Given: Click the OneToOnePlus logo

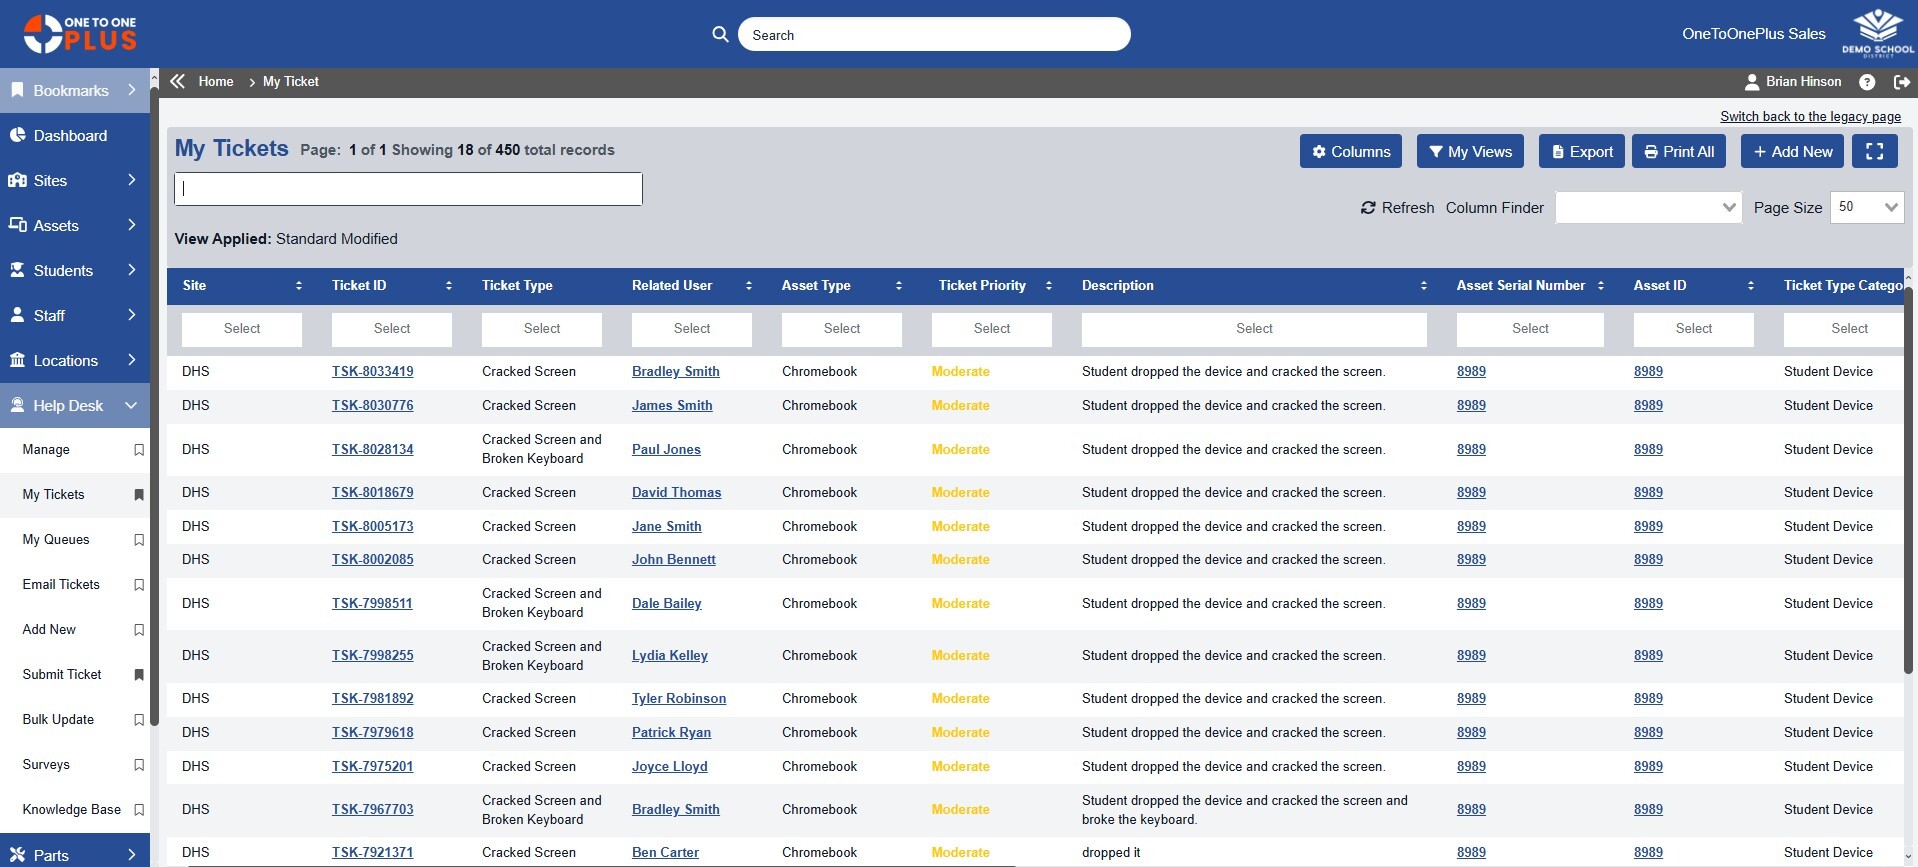Looking at the screenshot, I should point(80,33).
